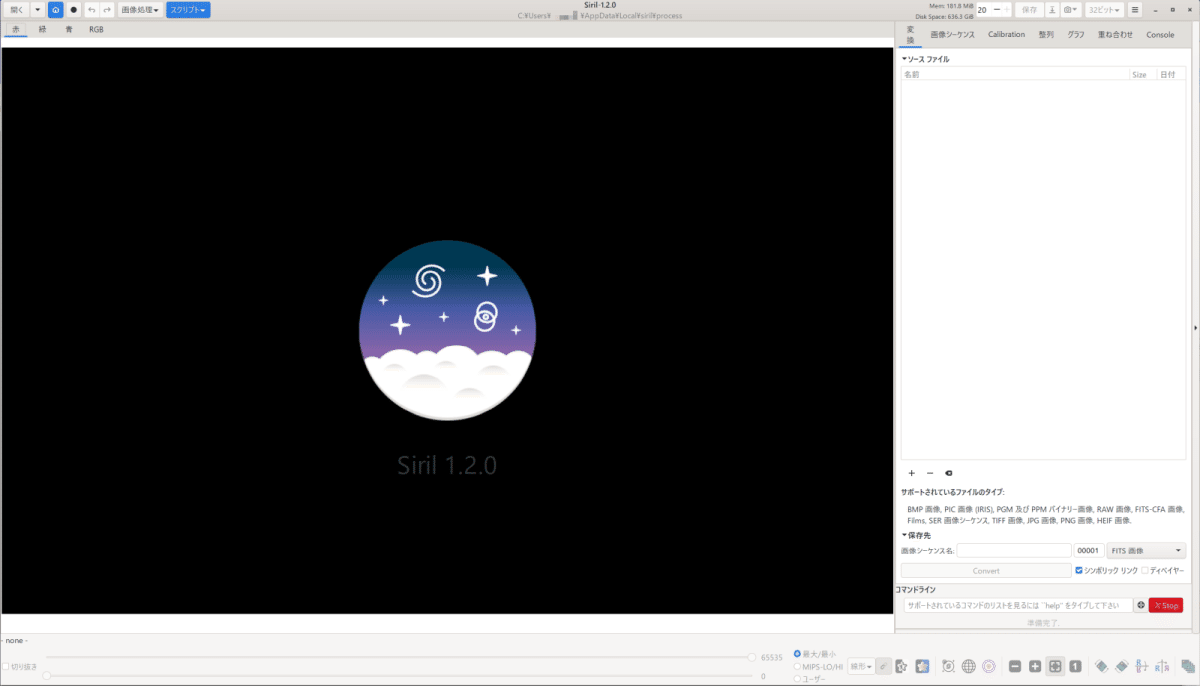This screenshot has width=1200, height=686.
Task: Zoom out with the minus icon
Action: (x=1015, y=666)
